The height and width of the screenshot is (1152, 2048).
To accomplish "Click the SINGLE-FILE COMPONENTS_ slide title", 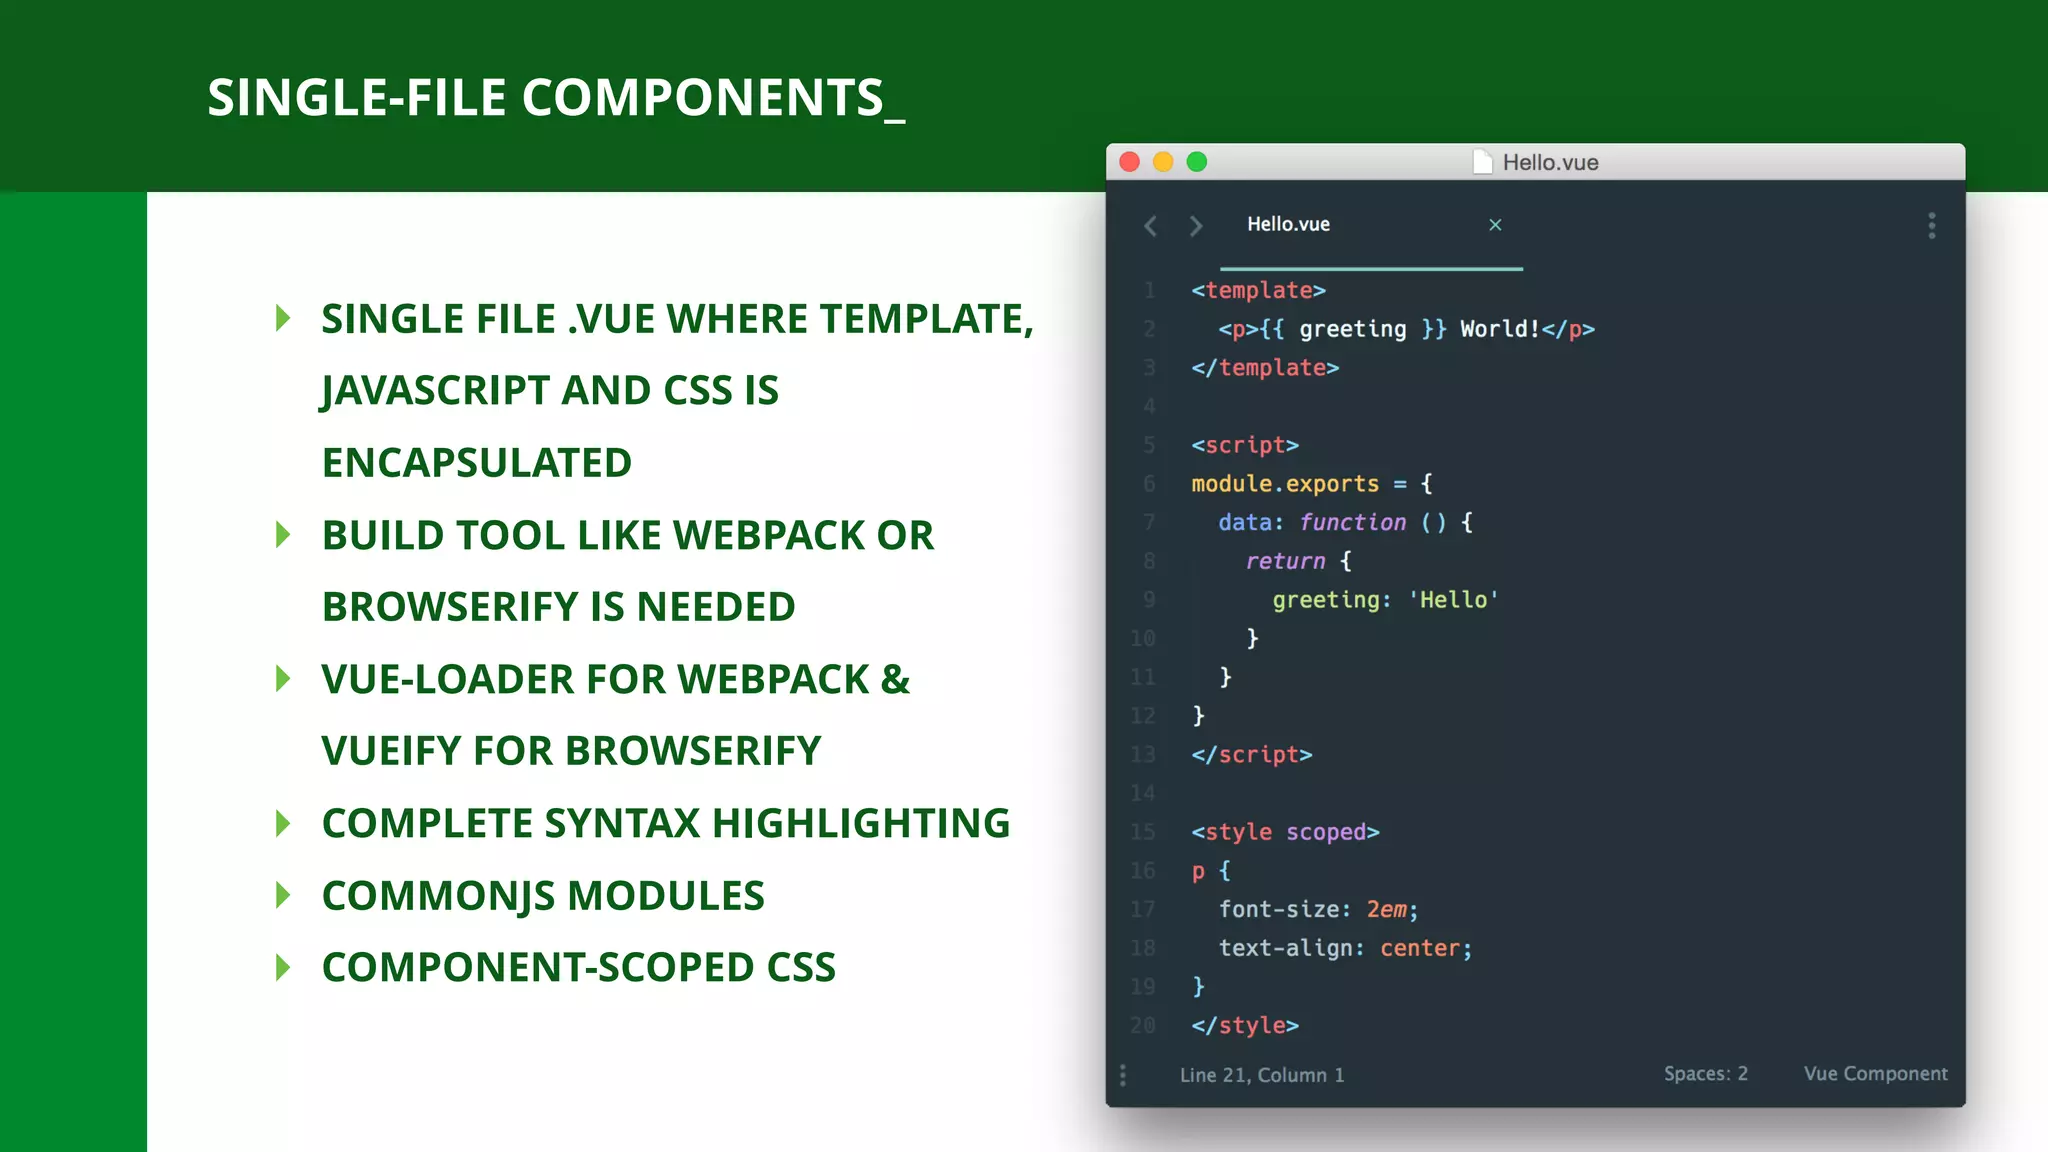I will (x=556, y=98).
